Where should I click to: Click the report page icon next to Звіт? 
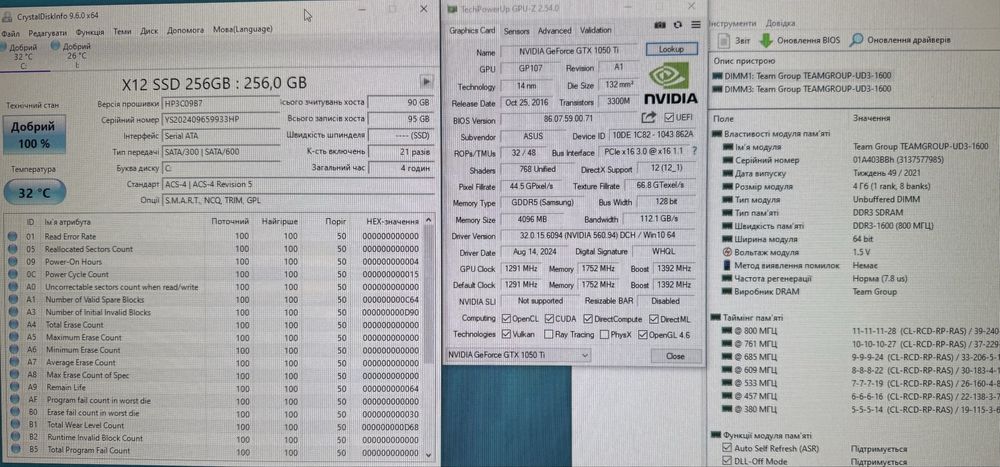pyautogui.click(x=723, y=40)
